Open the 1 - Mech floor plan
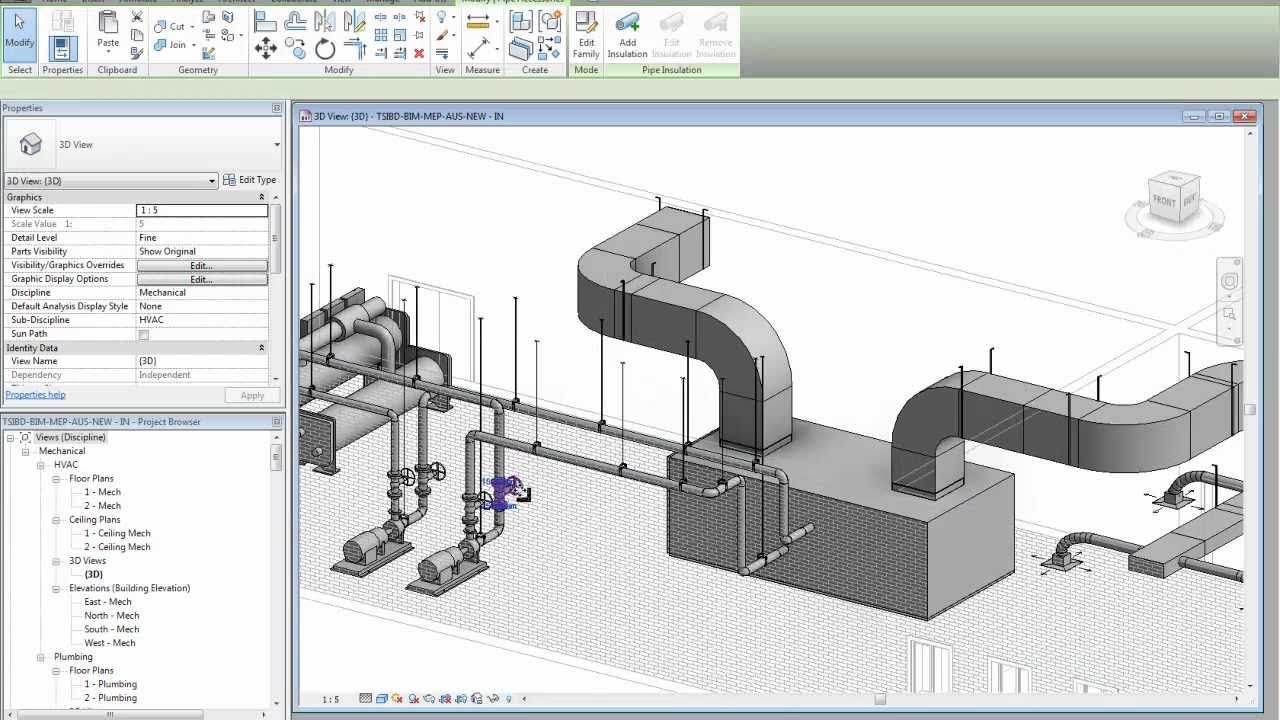Image resolution: width=1280 pixels, height=720 pixels. (102, 492)
